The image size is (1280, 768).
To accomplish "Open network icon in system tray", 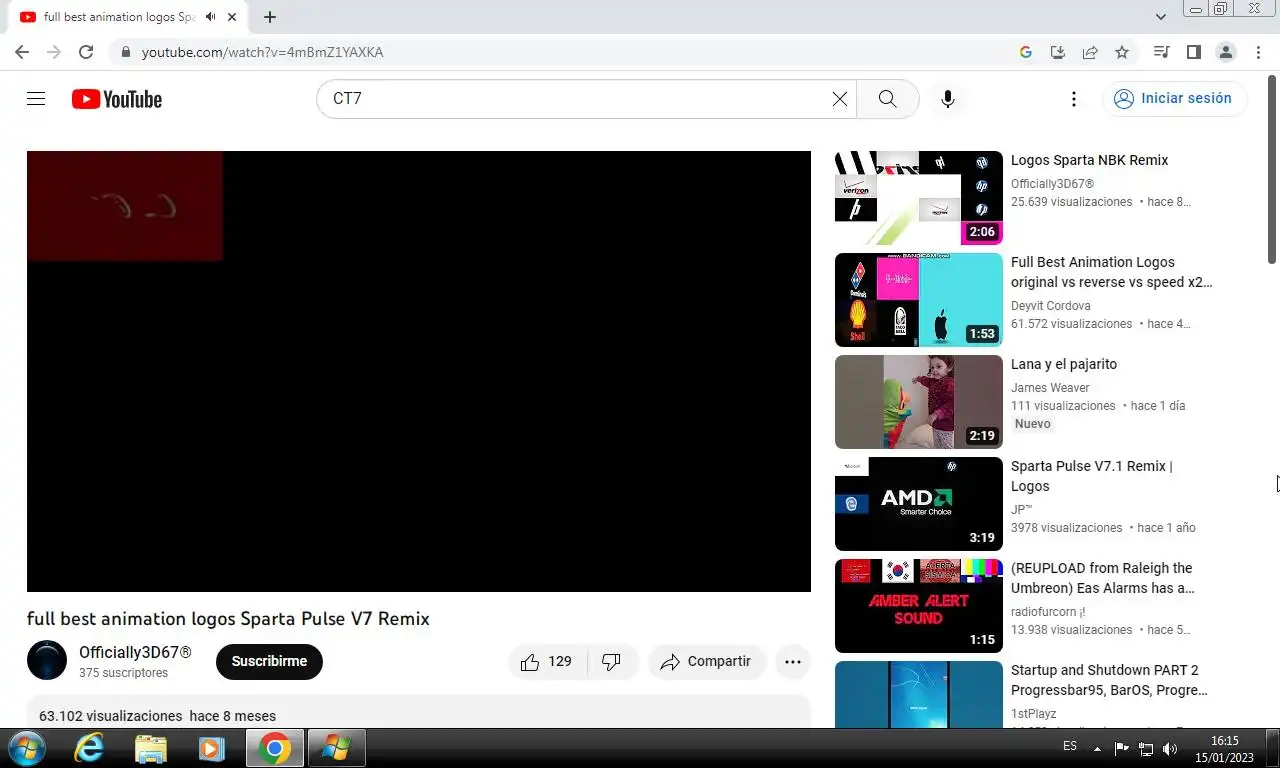I will tap(1146, 748).
